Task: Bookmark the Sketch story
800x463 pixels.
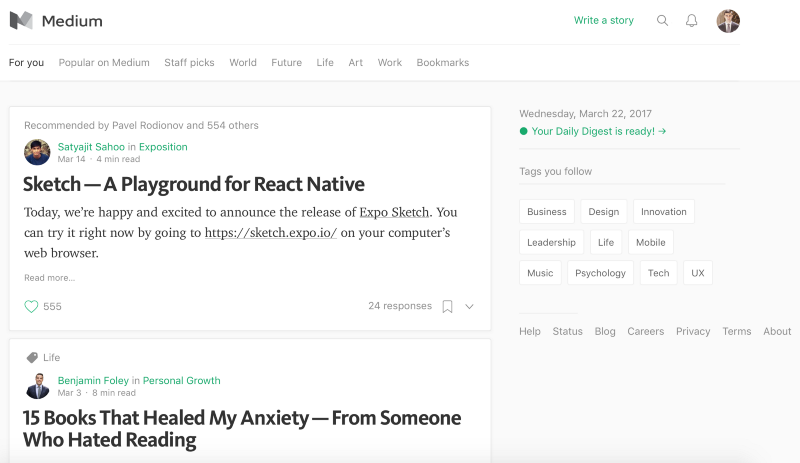Action: [x=447, y=306]
